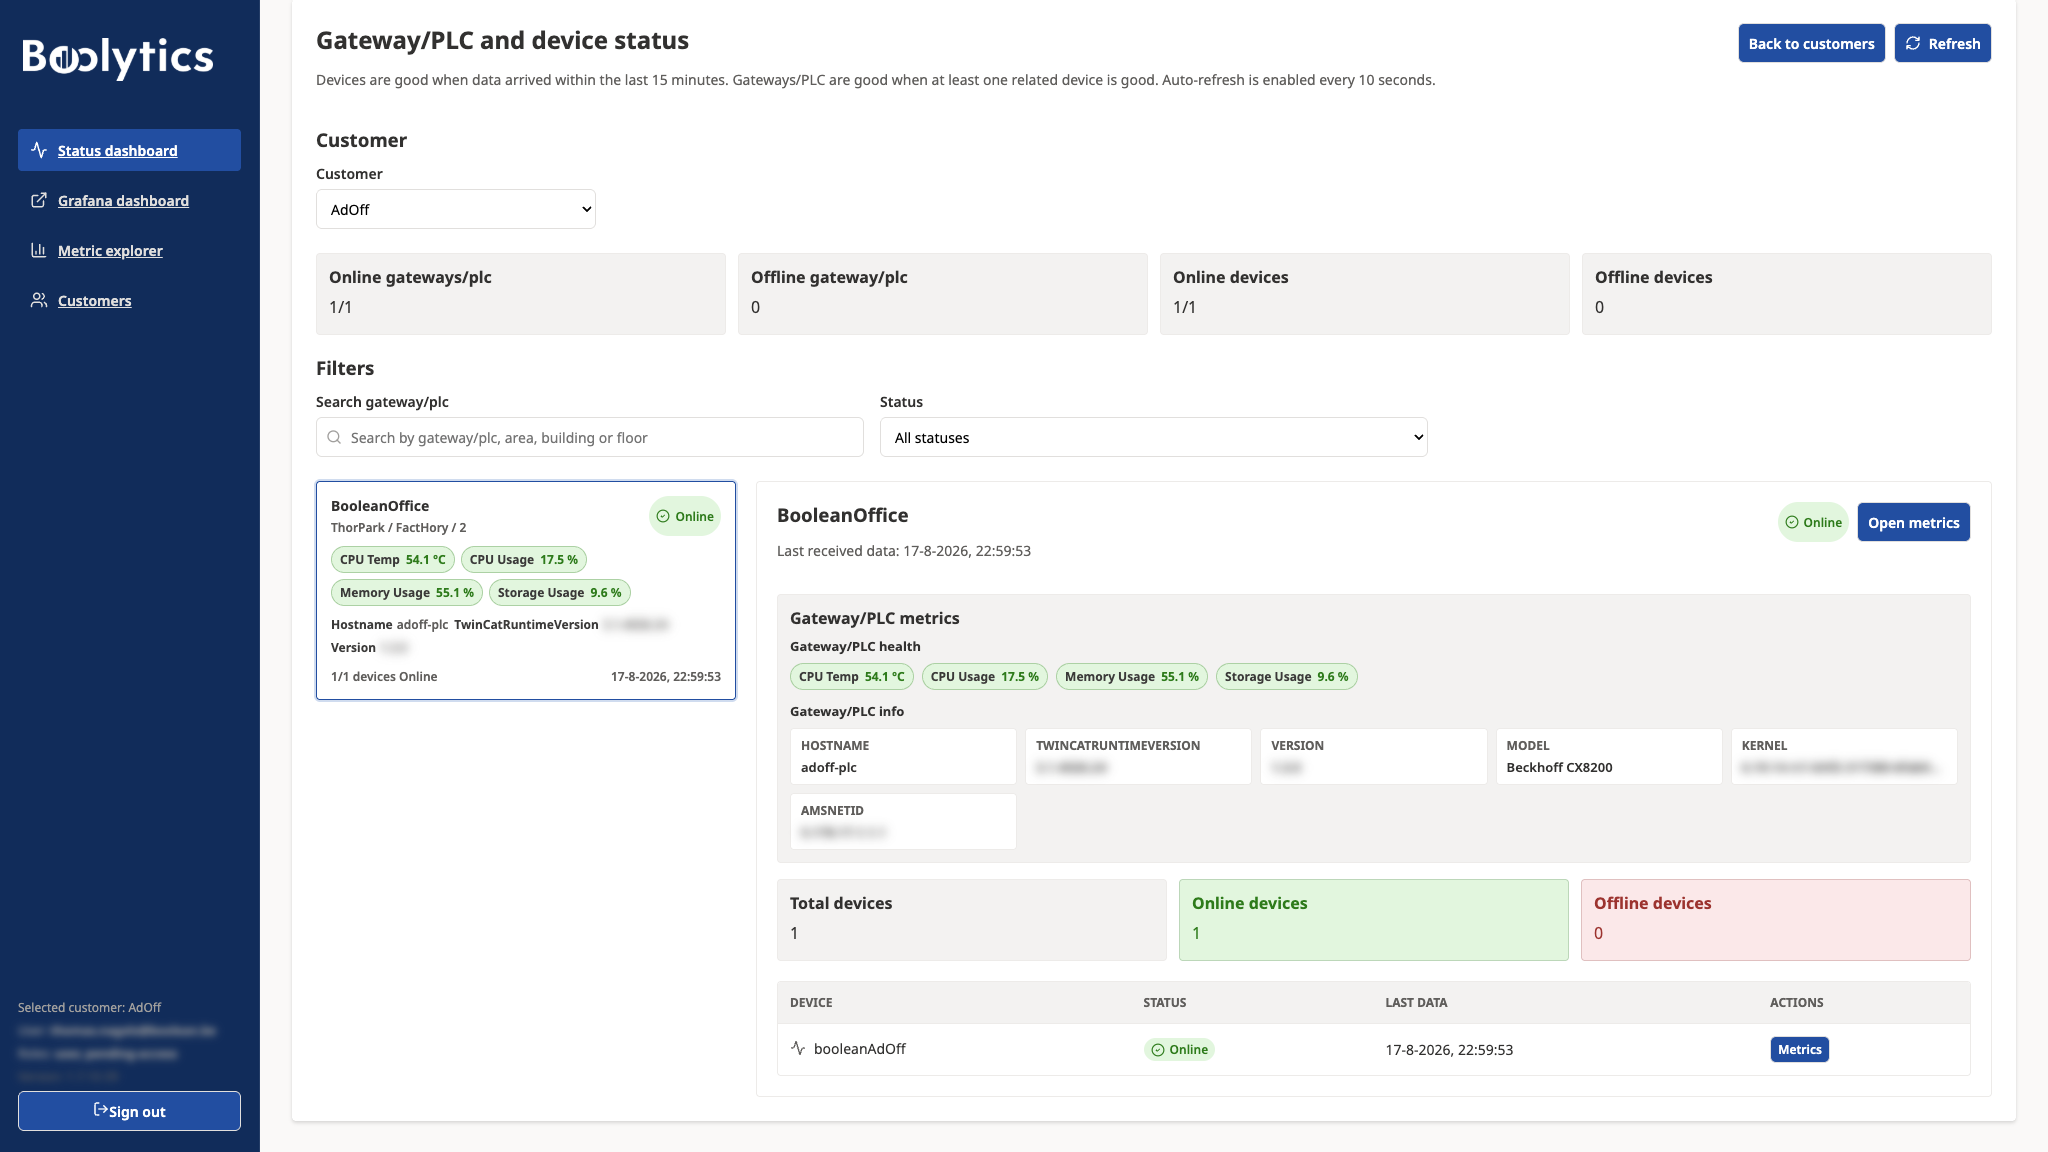The image size is (2048, 1152).
Task: Click the top Online devices 1/1 tile
Action: pos(1365,293)
